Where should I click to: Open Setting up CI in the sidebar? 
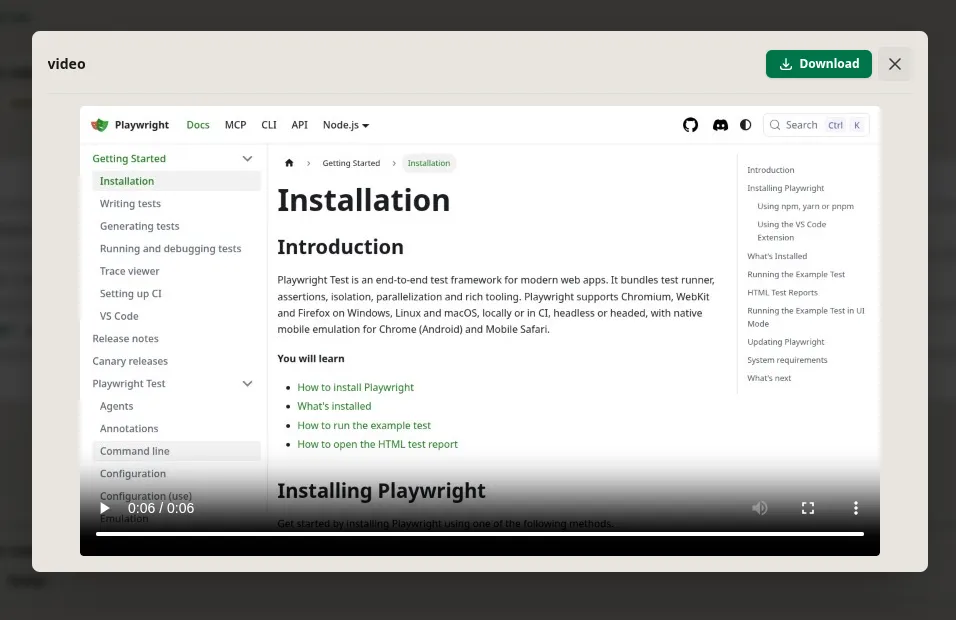point(130,294)
